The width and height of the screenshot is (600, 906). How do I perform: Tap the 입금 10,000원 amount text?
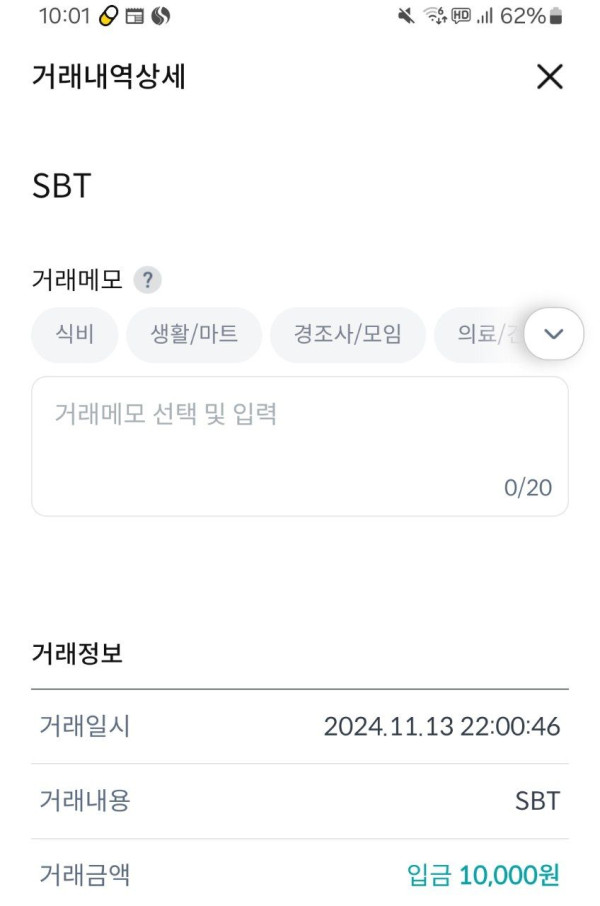(483, 876)
